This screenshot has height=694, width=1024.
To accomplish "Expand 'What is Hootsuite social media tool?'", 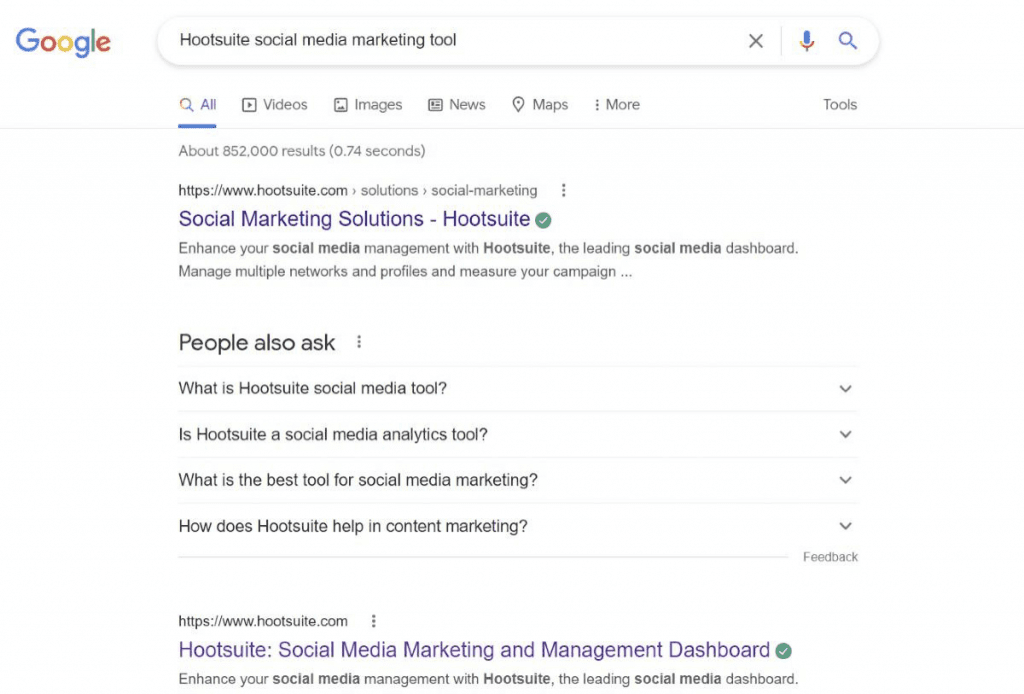I will (x=517, y=388).
